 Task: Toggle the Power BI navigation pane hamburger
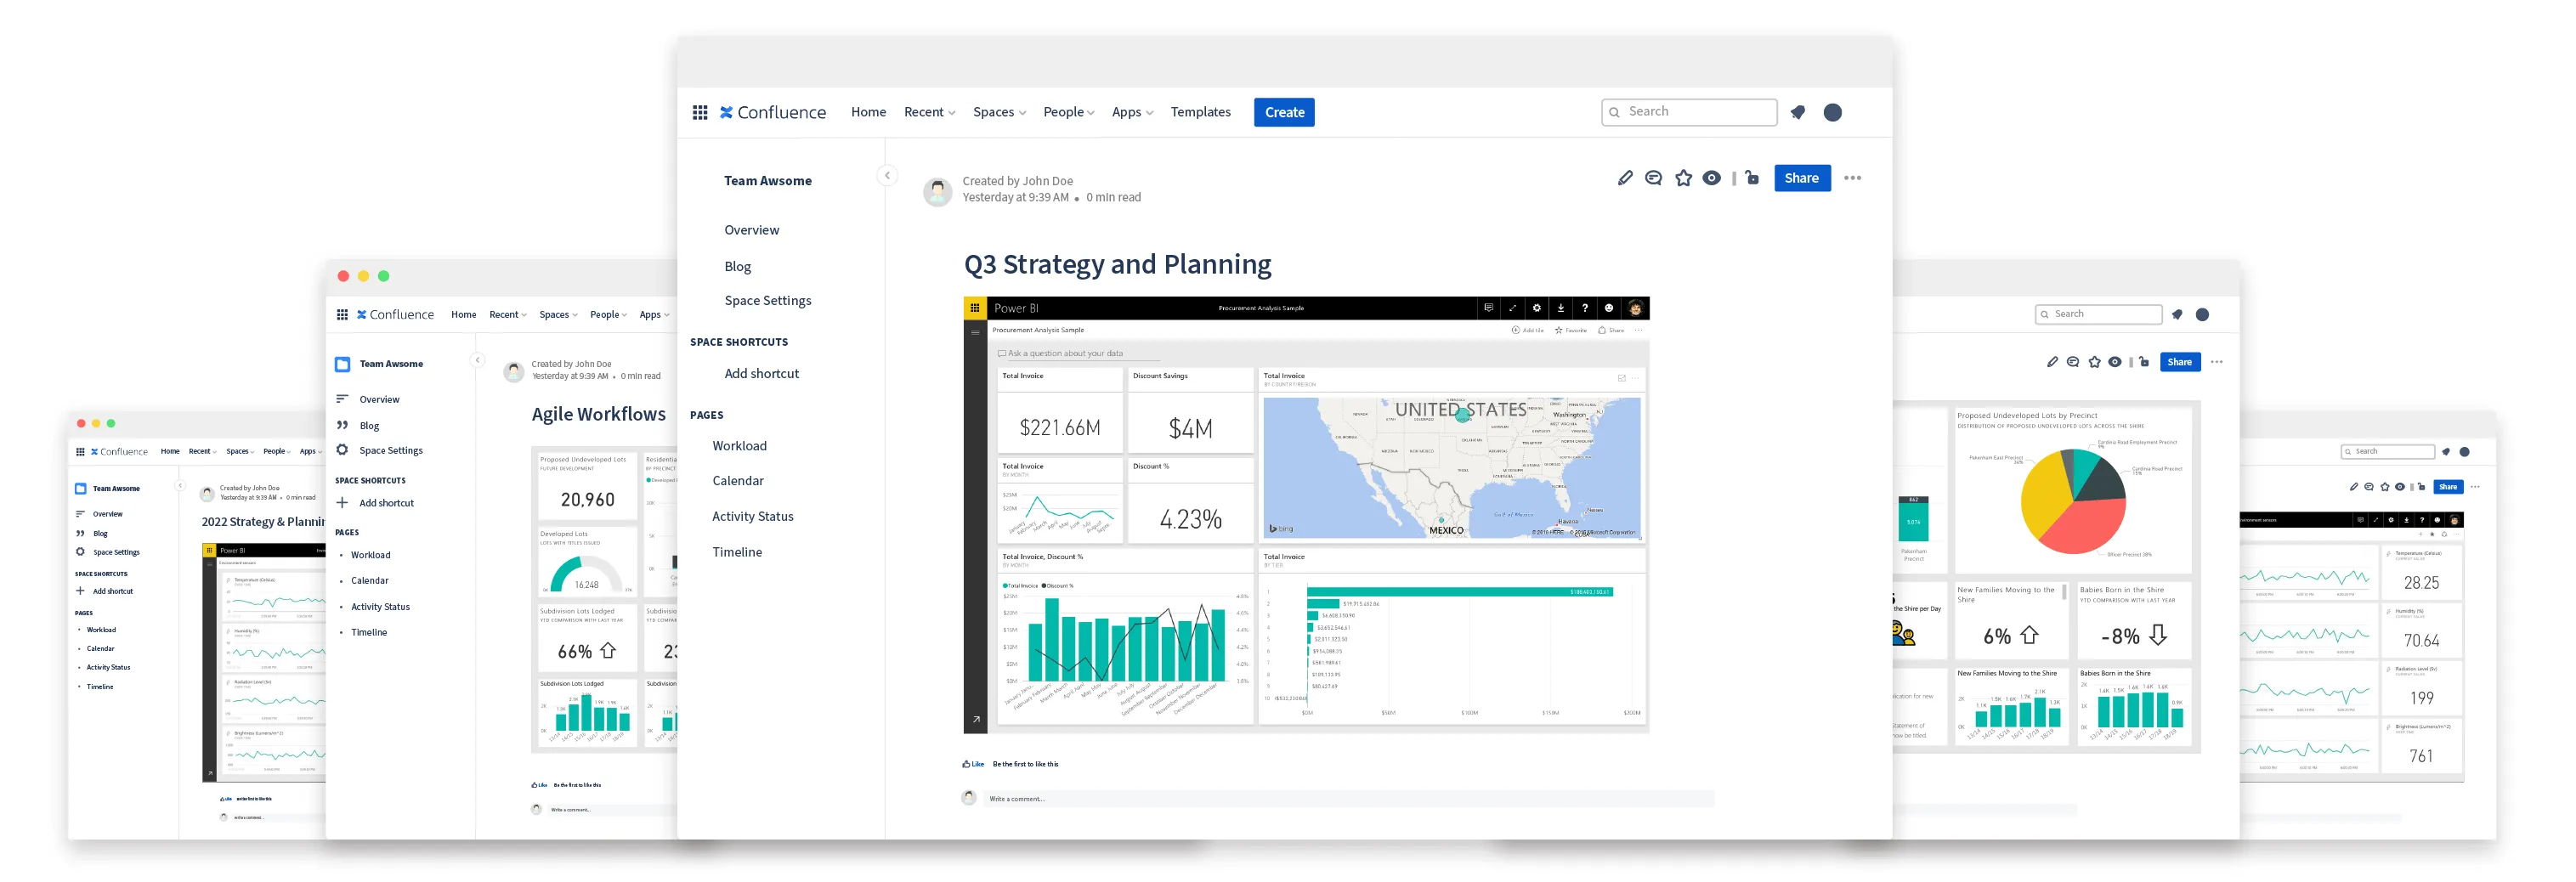(x=975, y=333)
